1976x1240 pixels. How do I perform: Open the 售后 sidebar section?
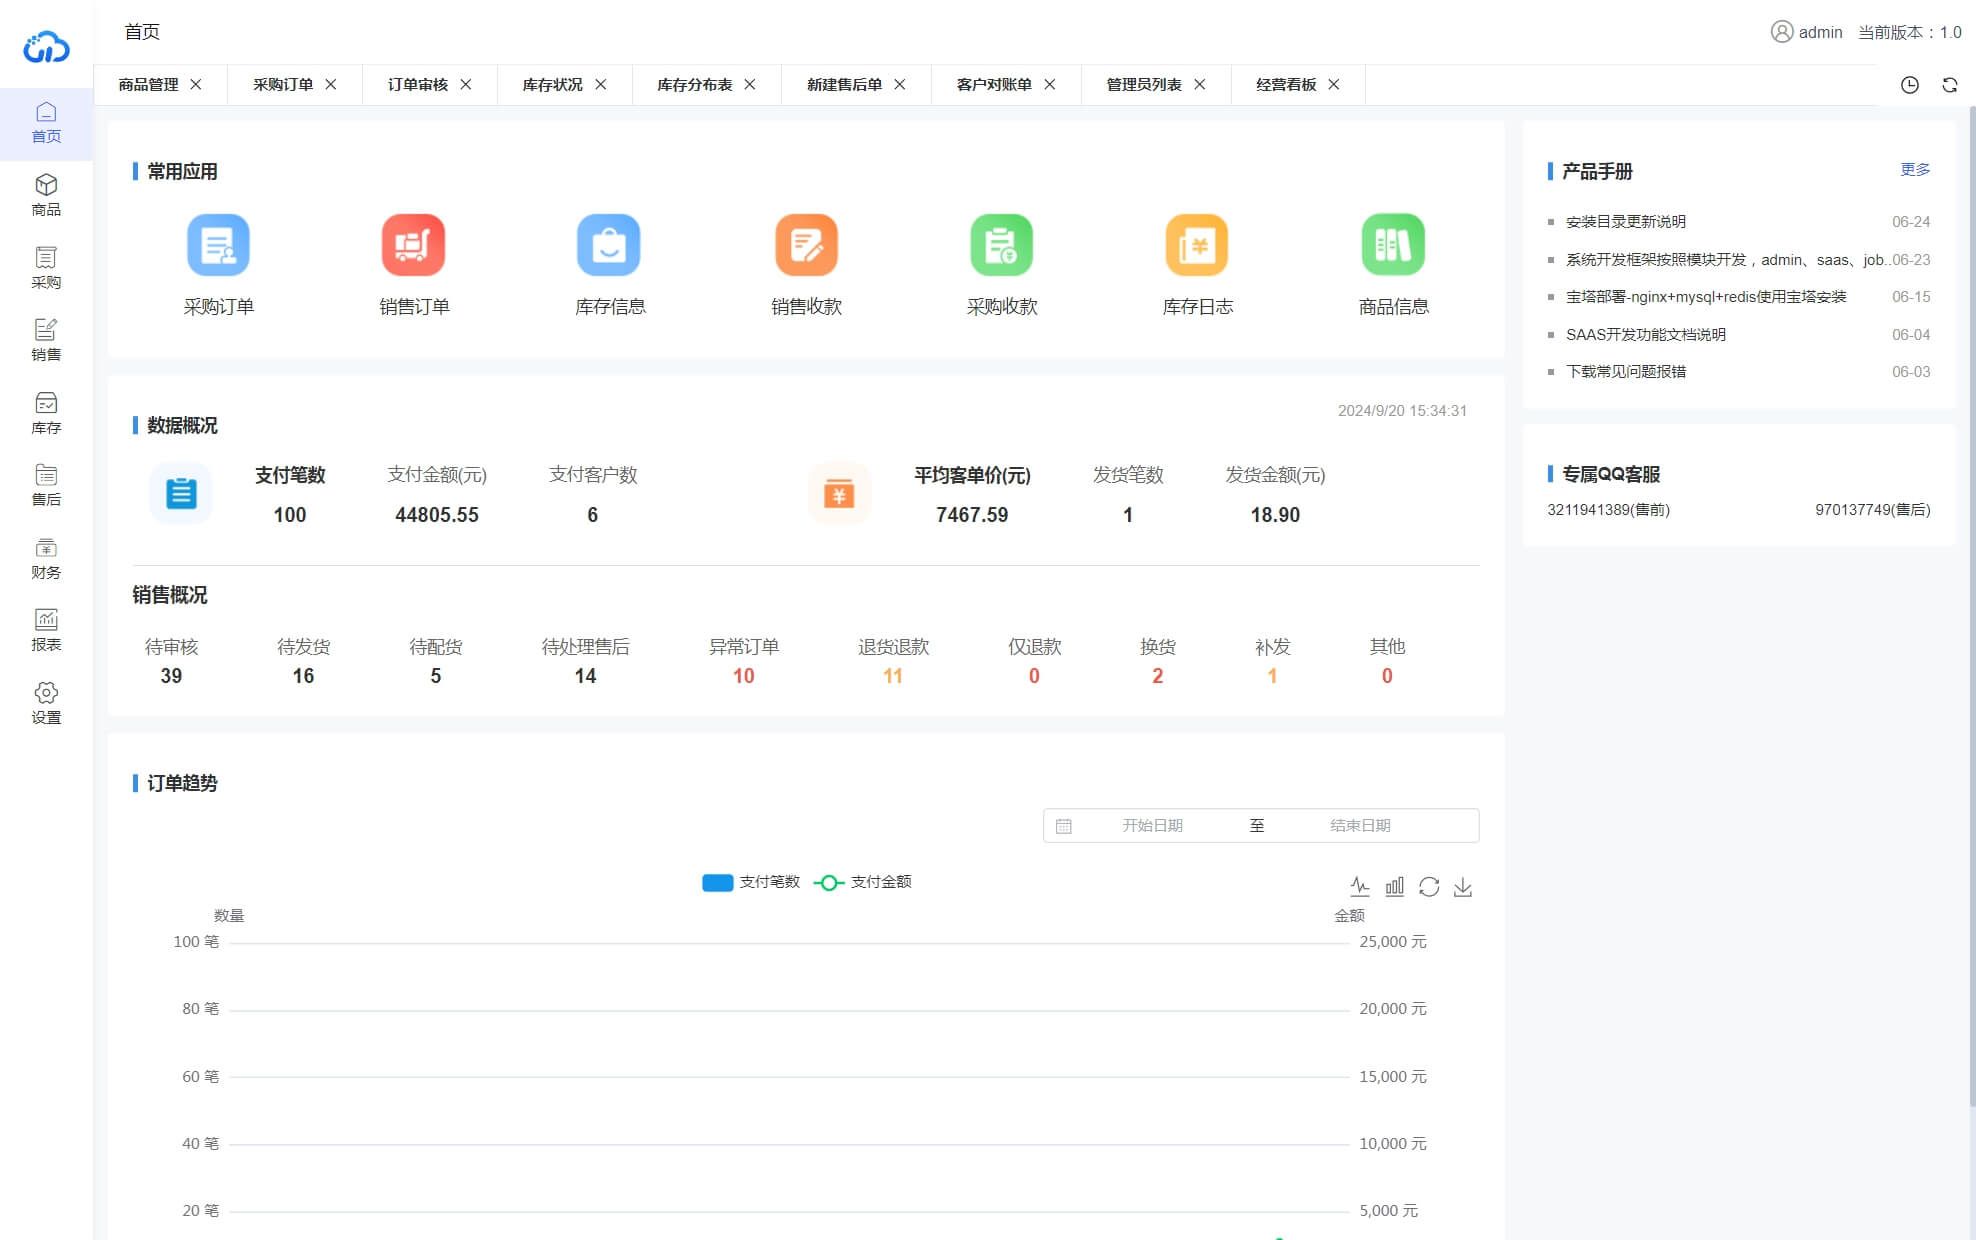point(46,486)
